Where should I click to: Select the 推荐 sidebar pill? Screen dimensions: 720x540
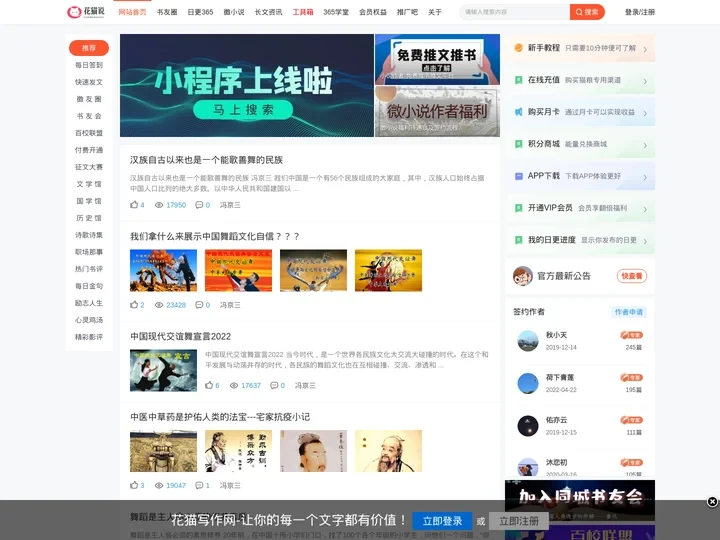[89, 48]
